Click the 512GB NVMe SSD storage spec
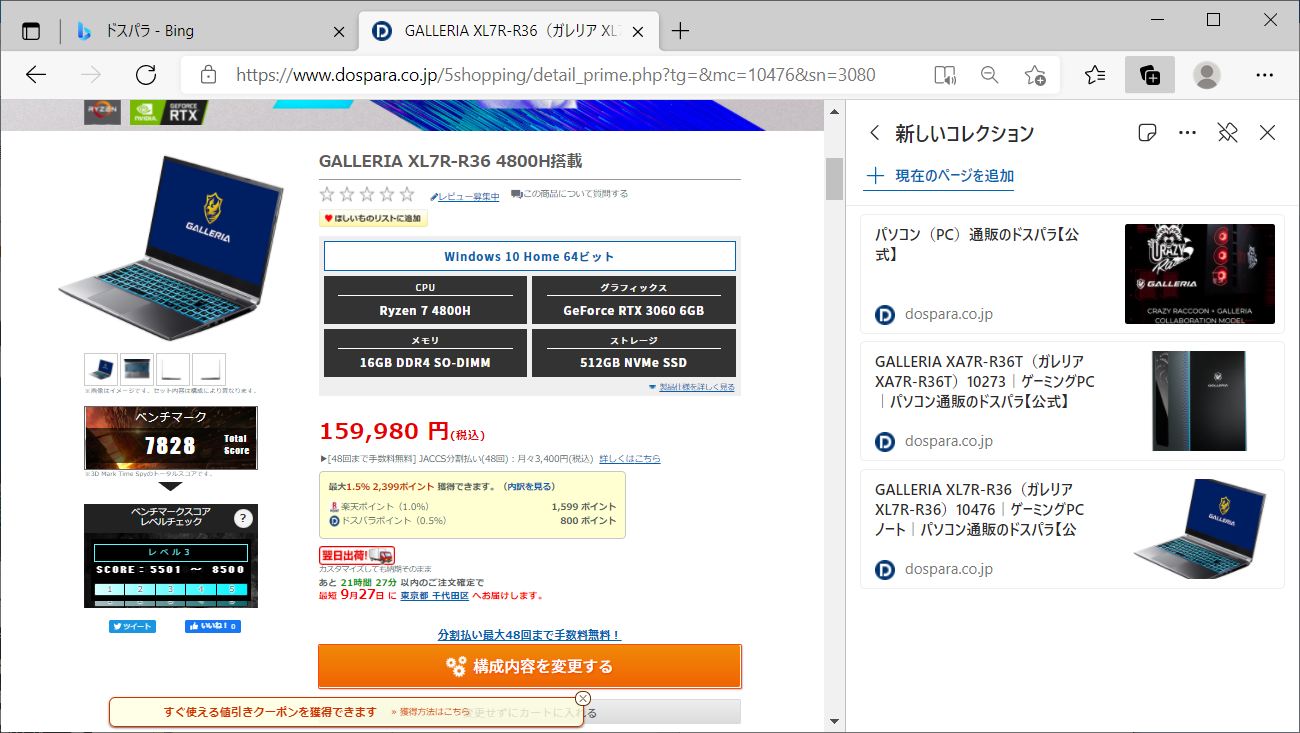Viewport: 1300px width, 733px height. [633, 352]
